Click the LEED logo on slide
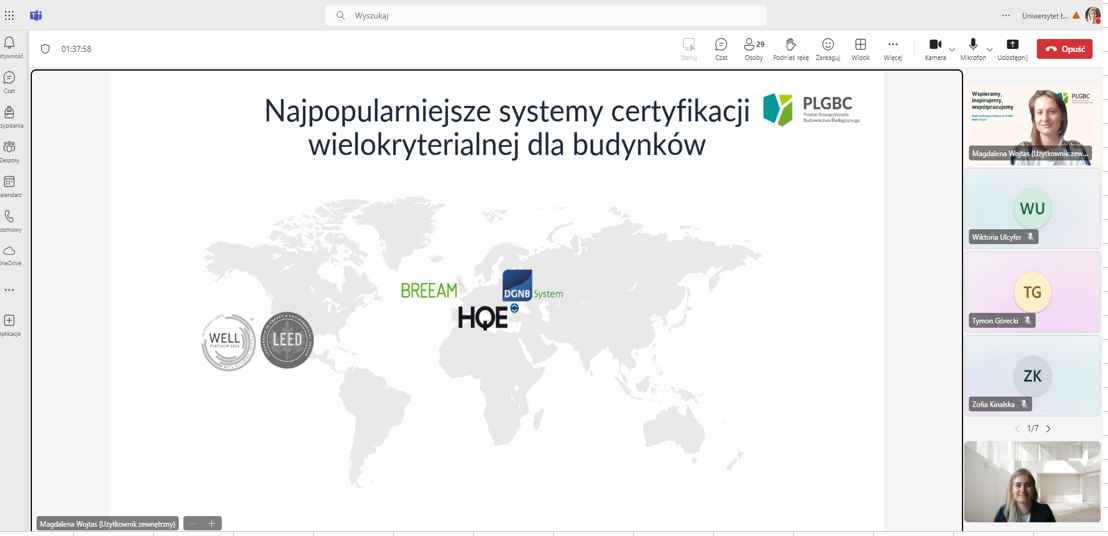Image resolution: width=1108 pixels, height=536 pixels. [287, 341]
